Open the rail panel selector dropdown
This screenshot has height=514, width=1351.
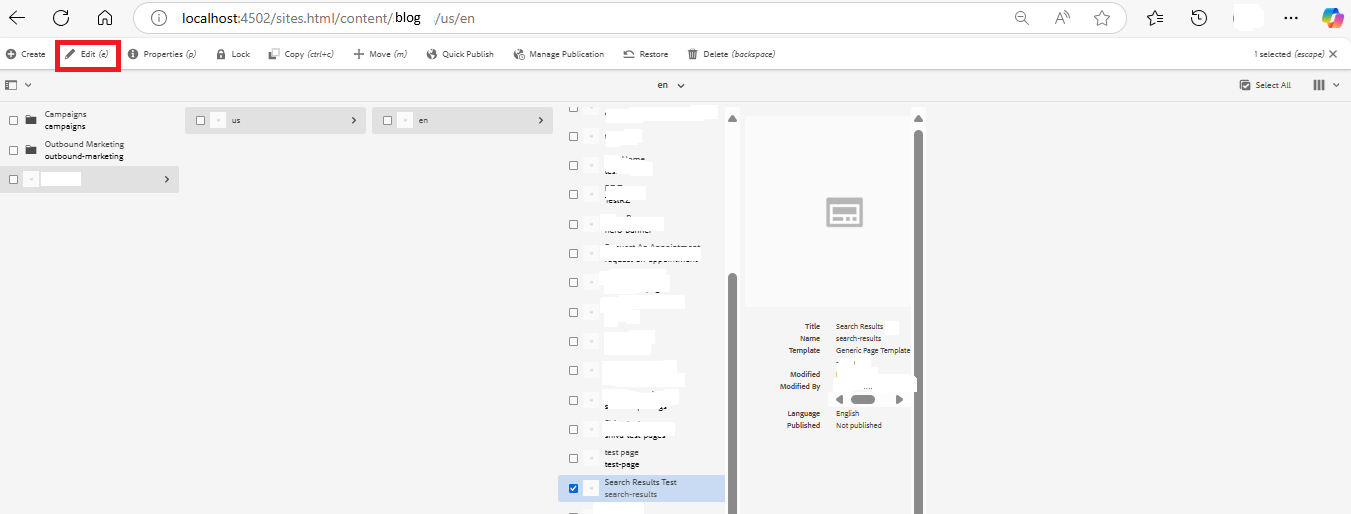coord(18,85)
